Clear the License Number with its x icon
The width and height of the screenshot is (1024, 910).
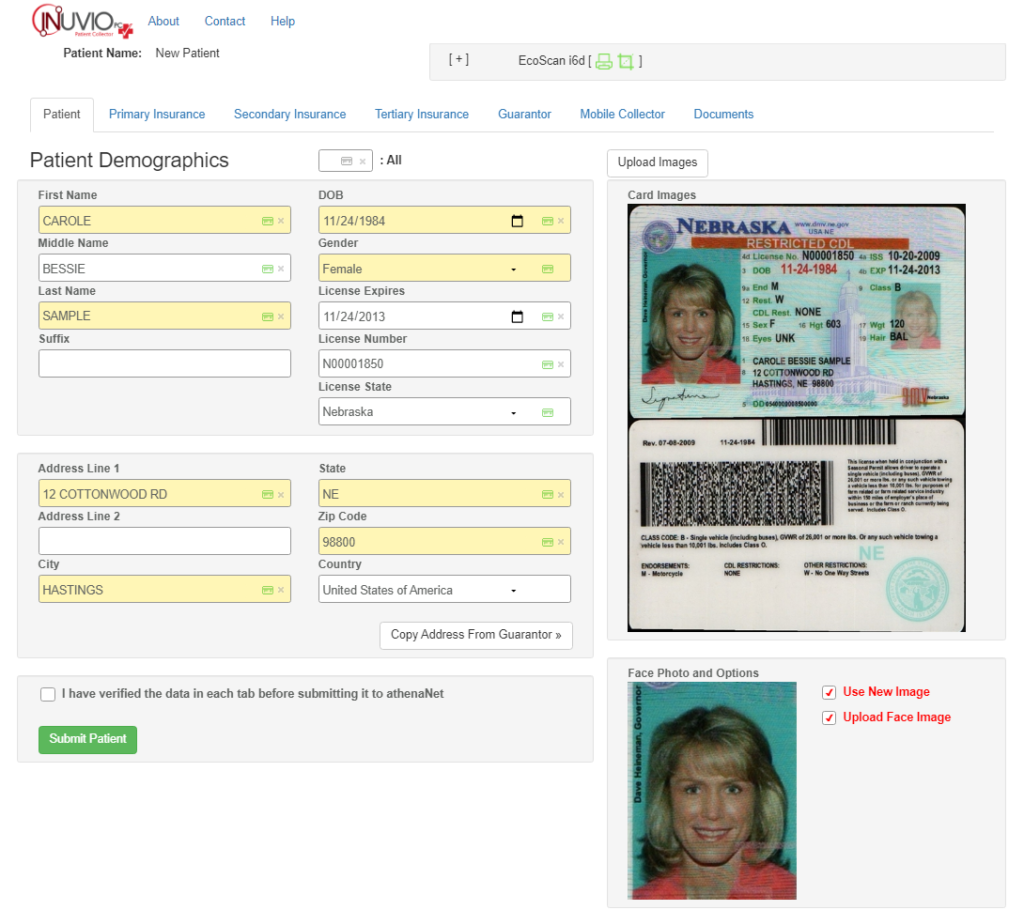click(x=561, y=363)
